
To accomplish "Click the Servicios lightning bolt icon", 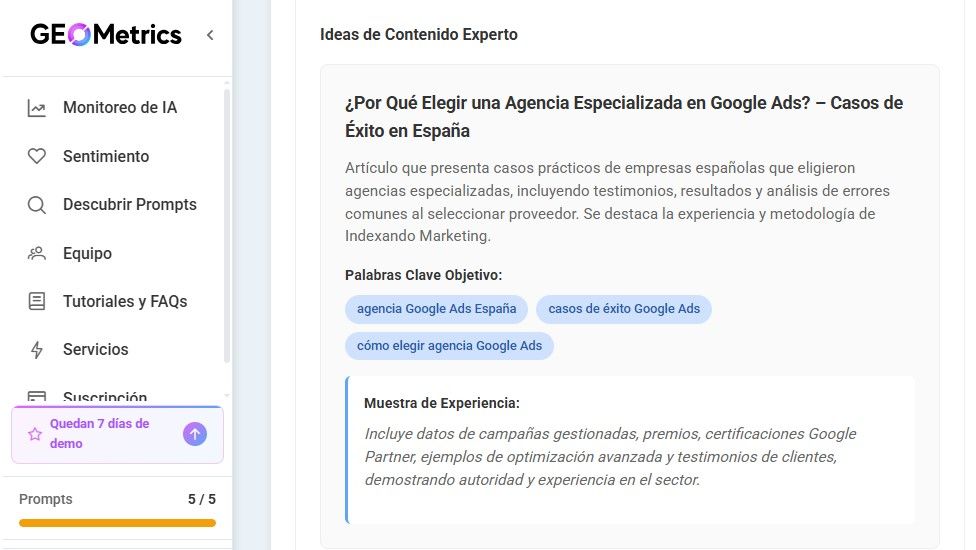I will click(x=37, y=350).
